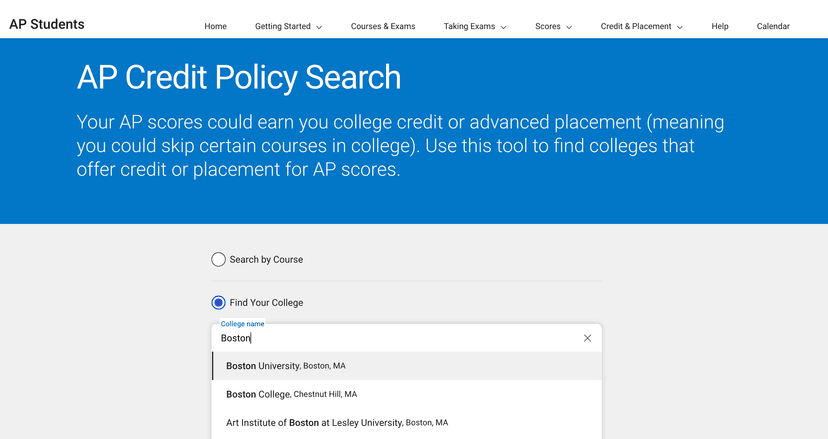Go to the Help page
The height and width of the screenshot is (439, 828).
720,26
